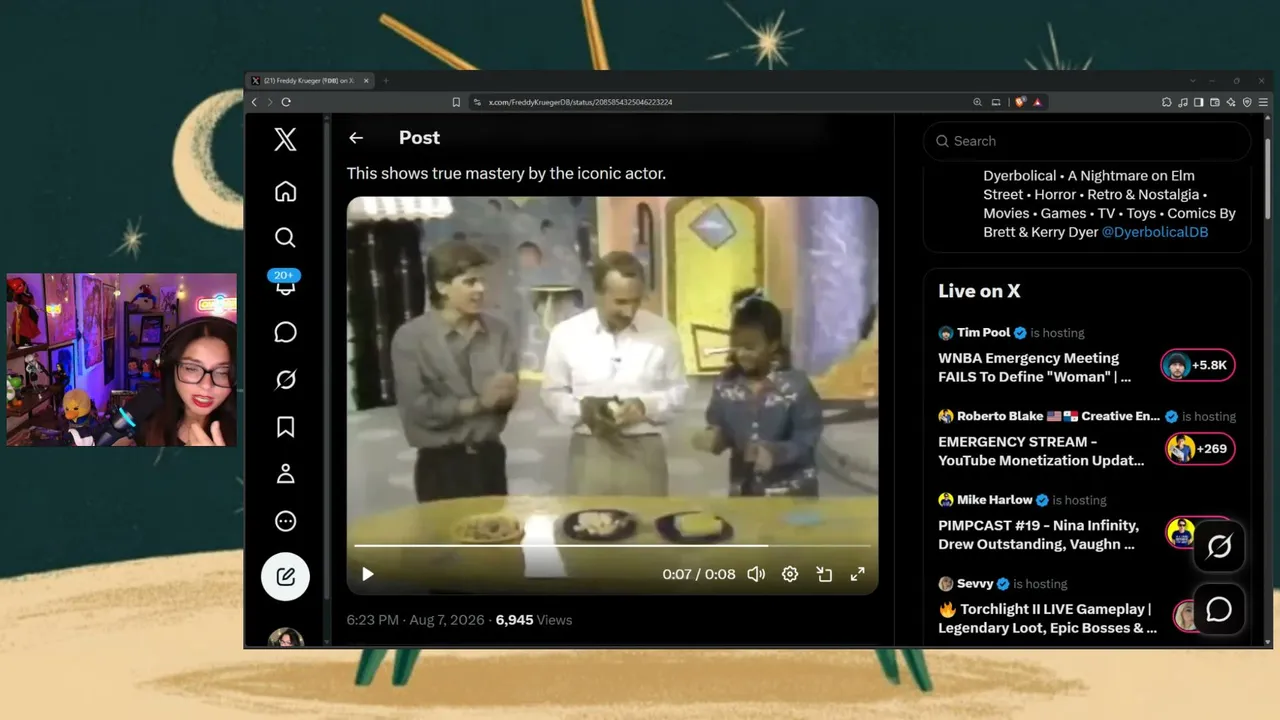Go to Home in the X sidebar

click(x=285, y=191)
